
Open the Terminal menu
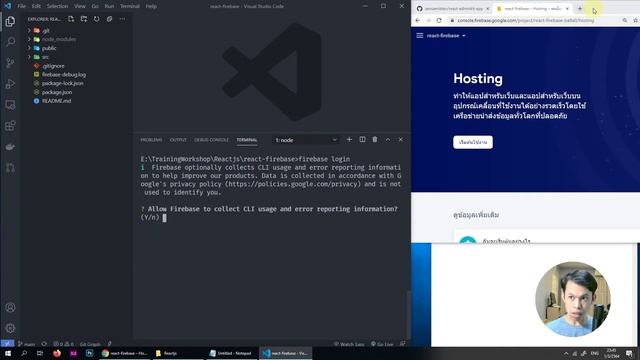(130, 6)
